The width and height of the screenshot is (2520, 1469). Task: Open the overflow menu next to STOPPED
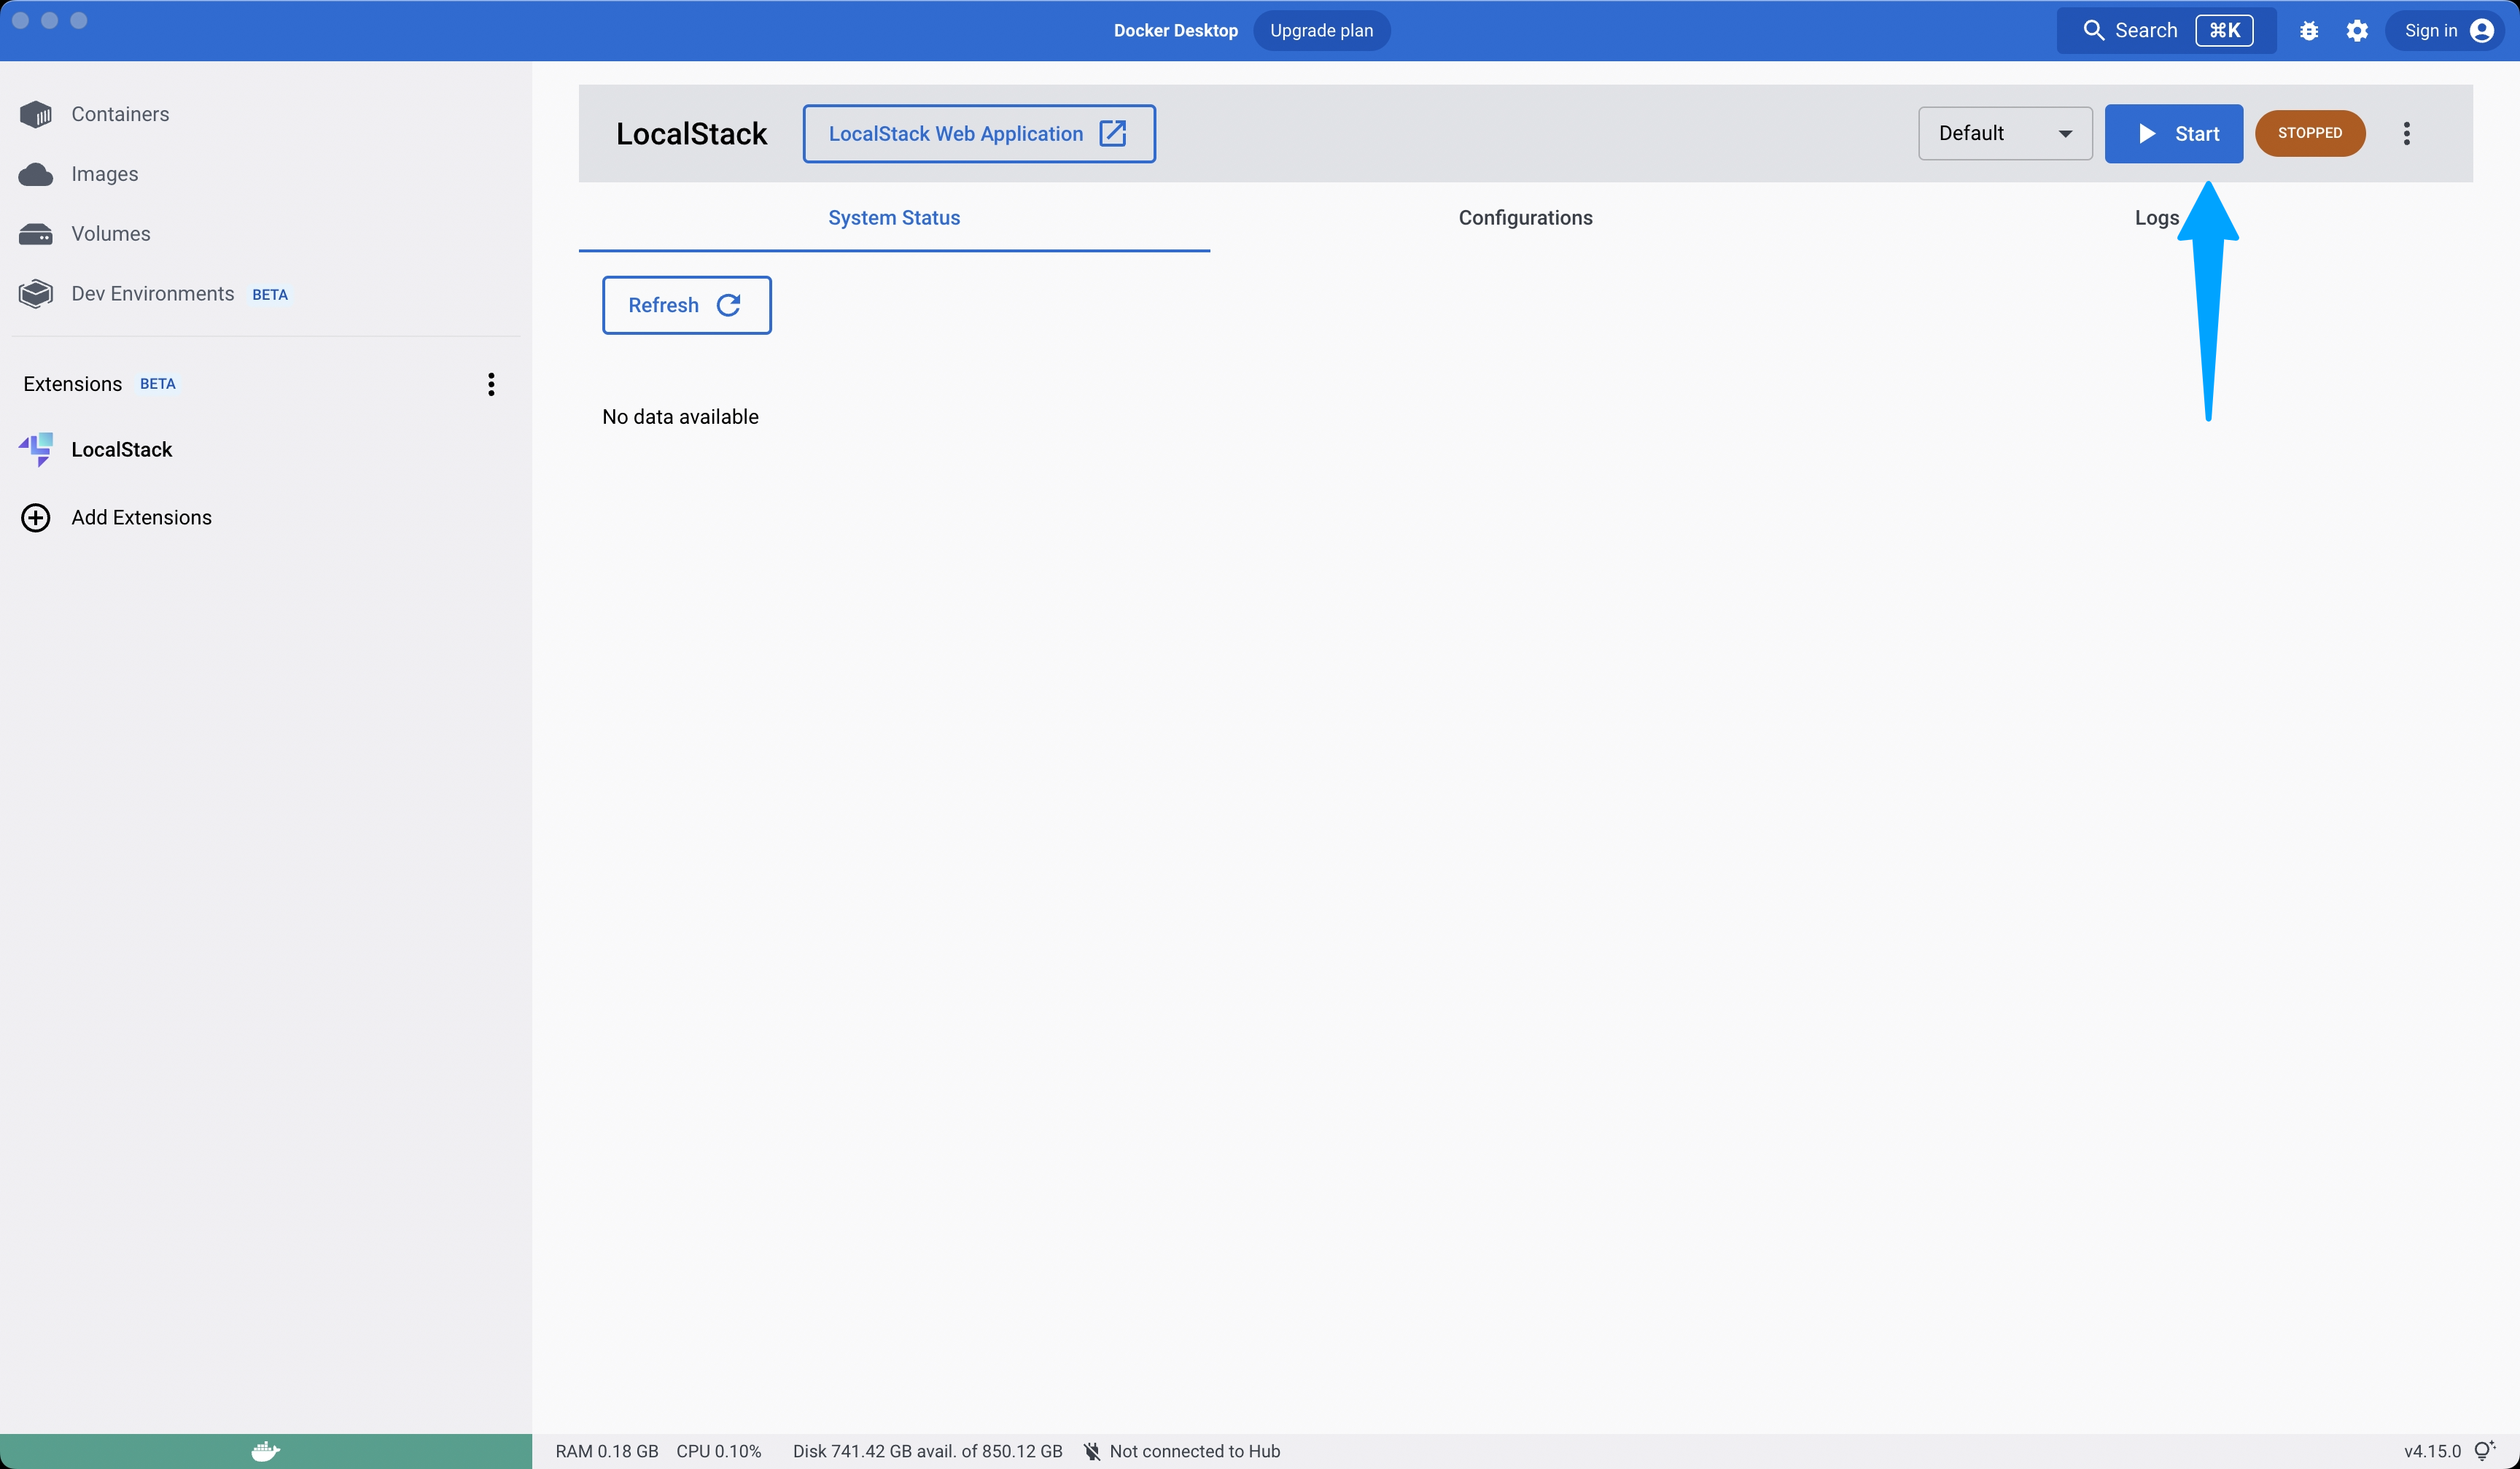tap(2407, 133)
